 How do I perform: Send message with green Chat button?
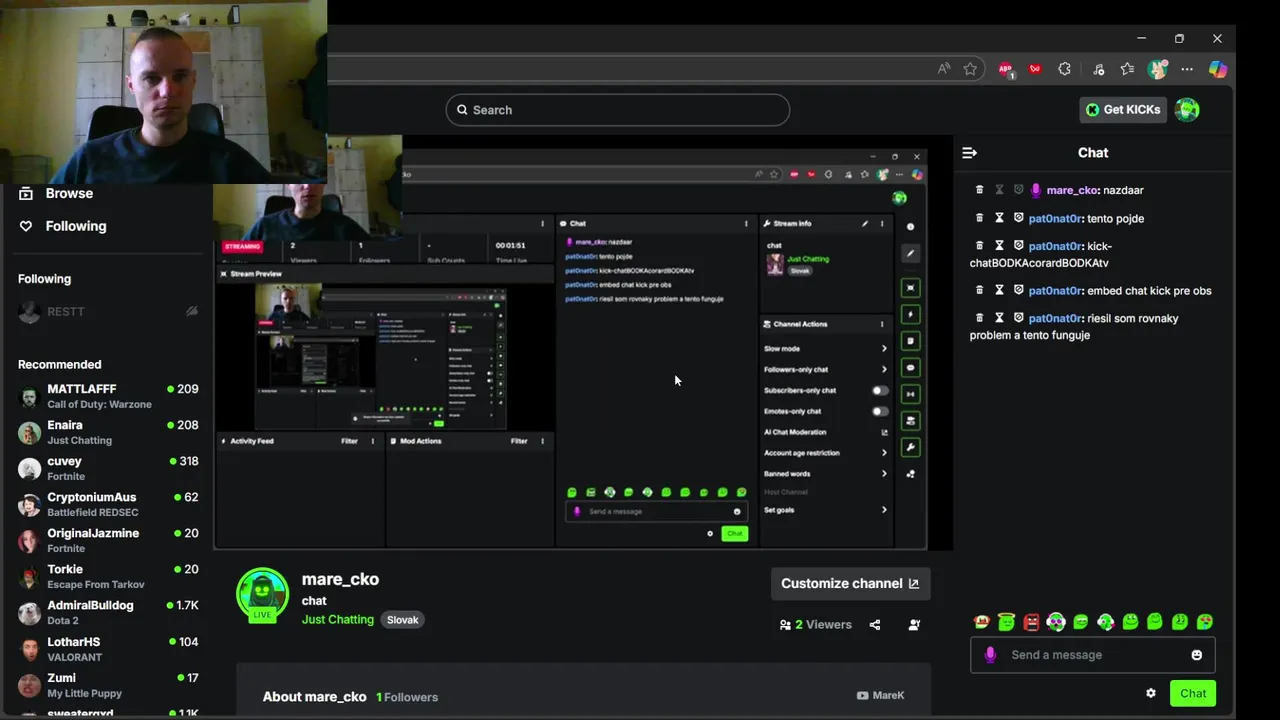click(x=1193, y=693)
